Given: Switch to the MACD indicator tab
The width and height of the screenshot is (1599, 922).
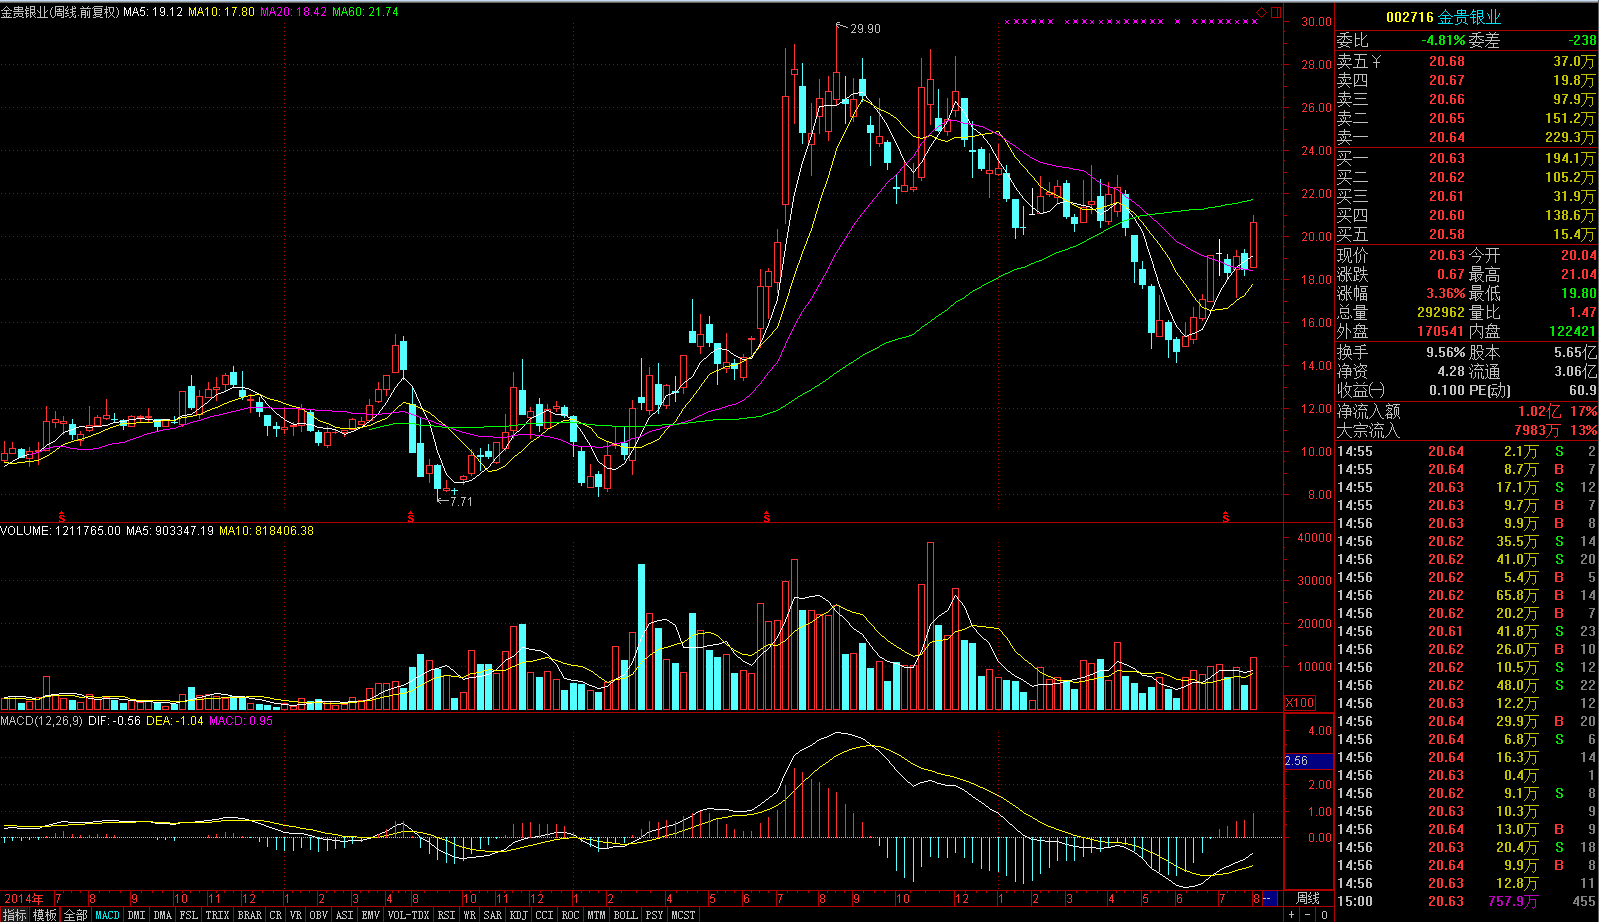Looking at the screenshot, I should (107, 915).
